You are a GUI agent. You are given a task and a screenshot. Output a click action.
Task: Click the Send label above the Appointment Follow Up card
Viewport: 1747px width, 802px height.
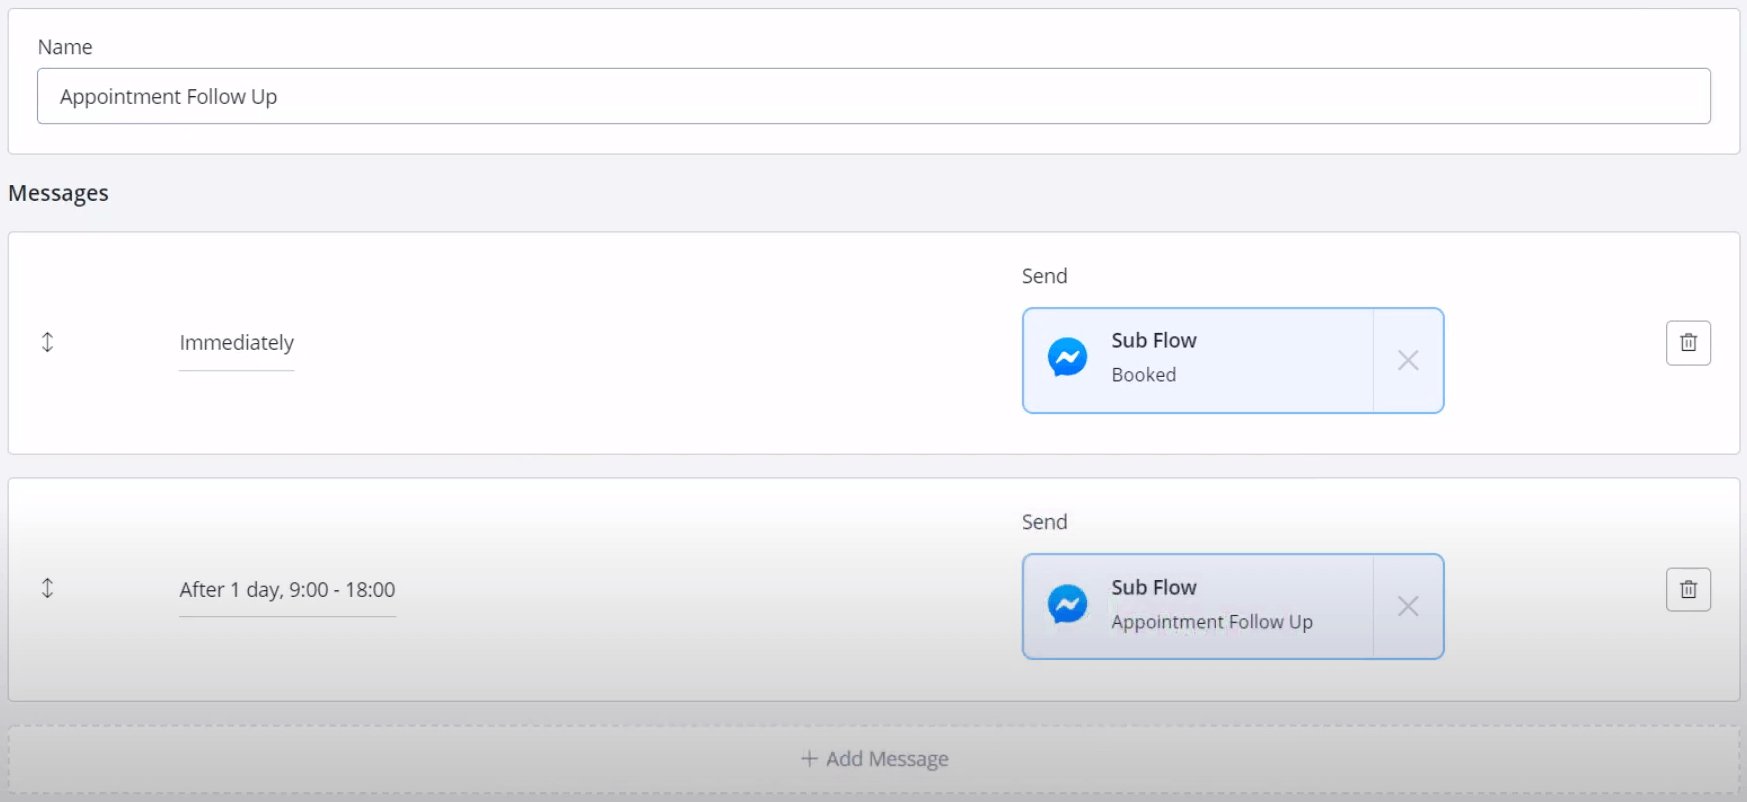1044,522
